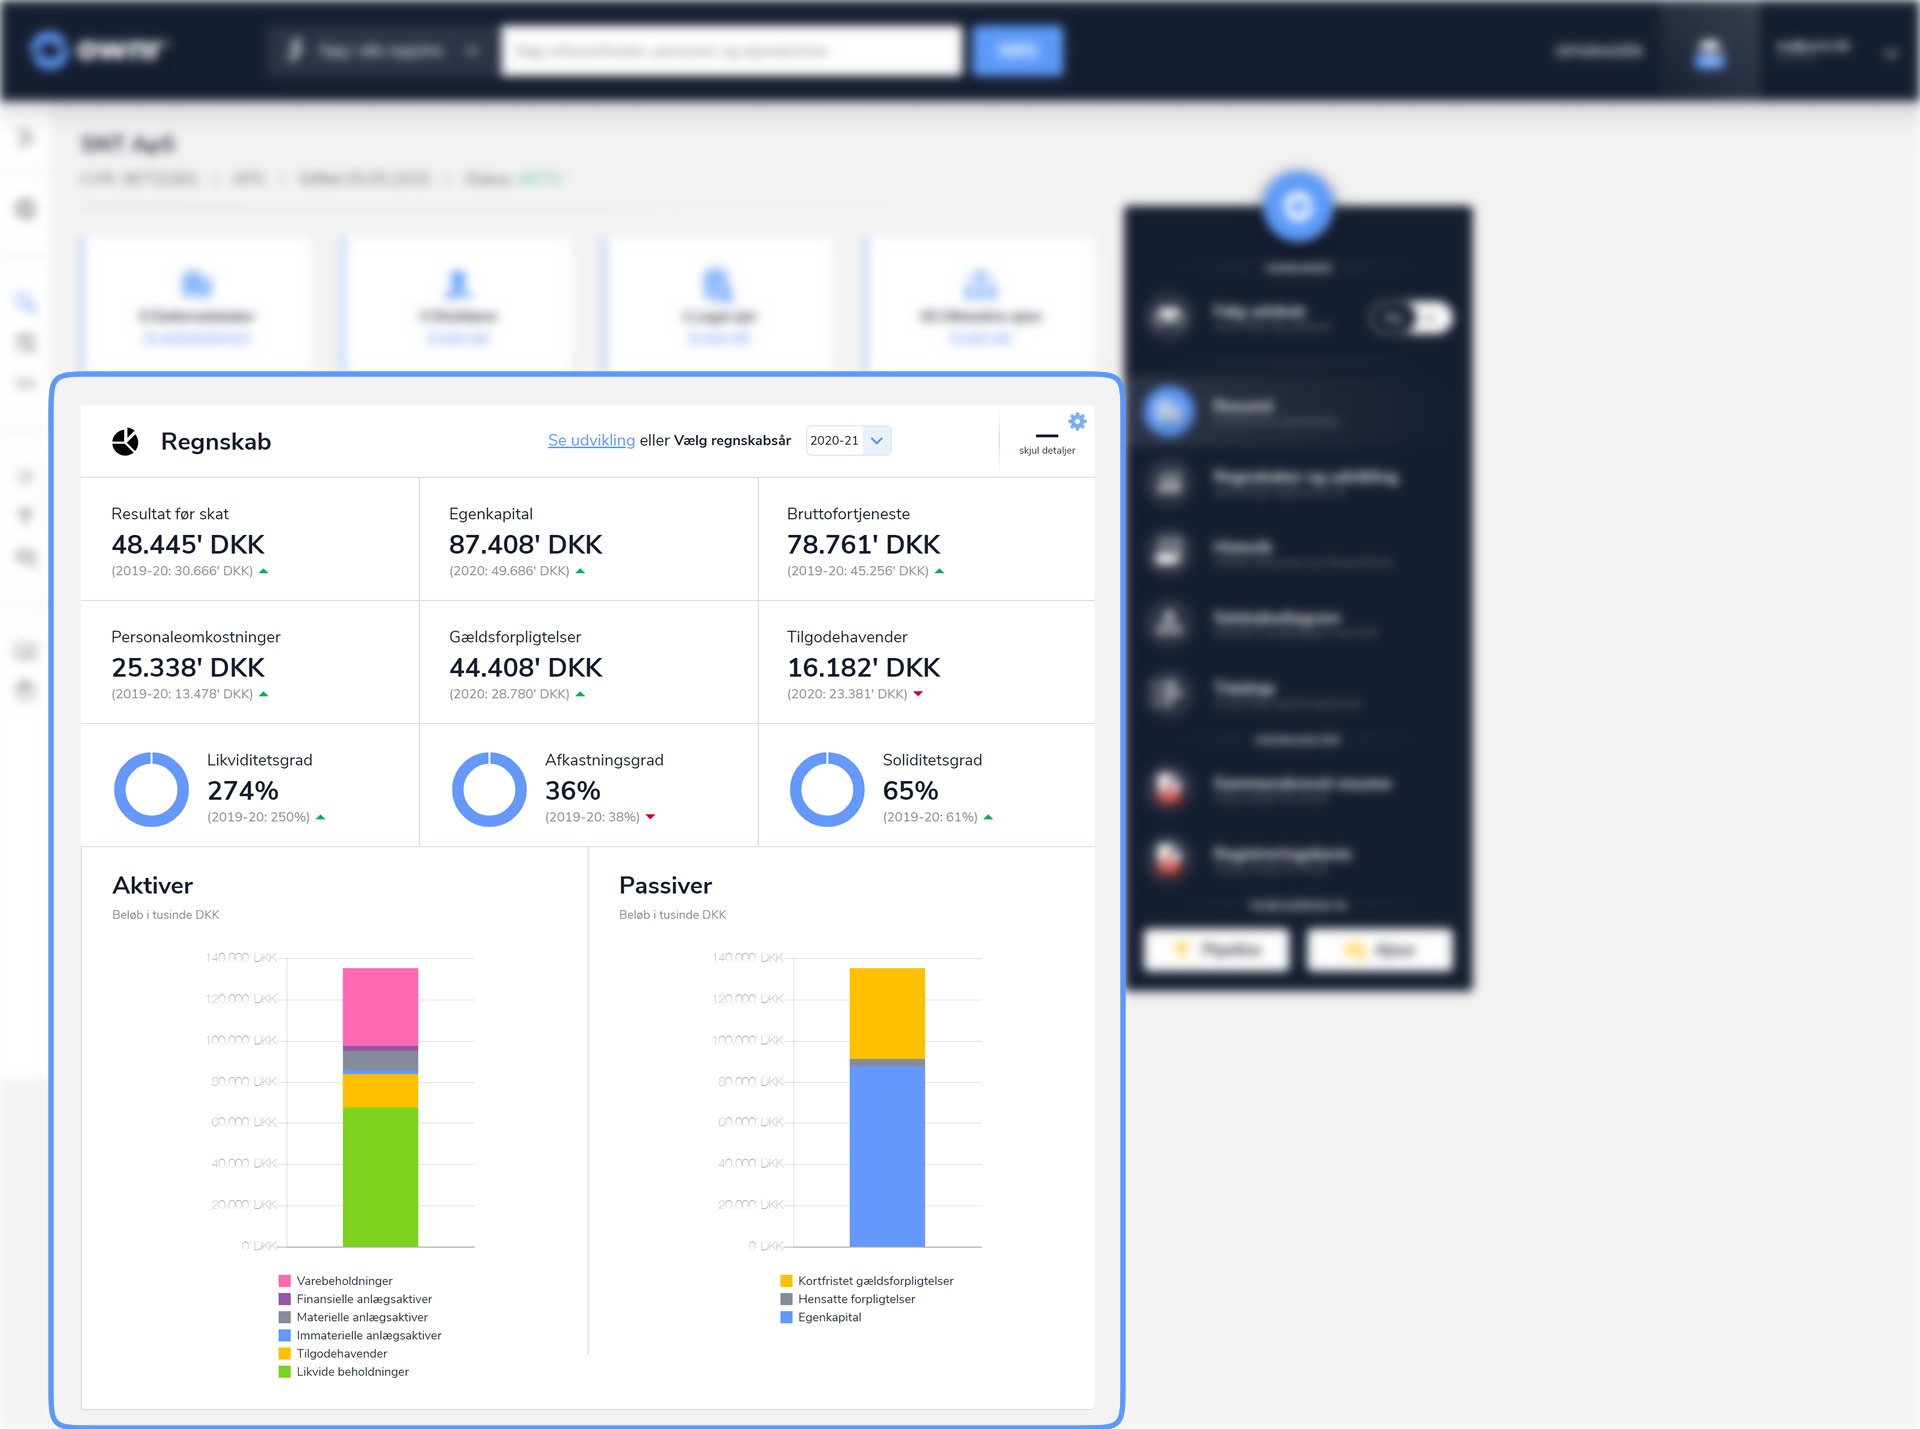
Task: Click the Materielle anlægsaktiver legend entry
Action: (353, 1317)
